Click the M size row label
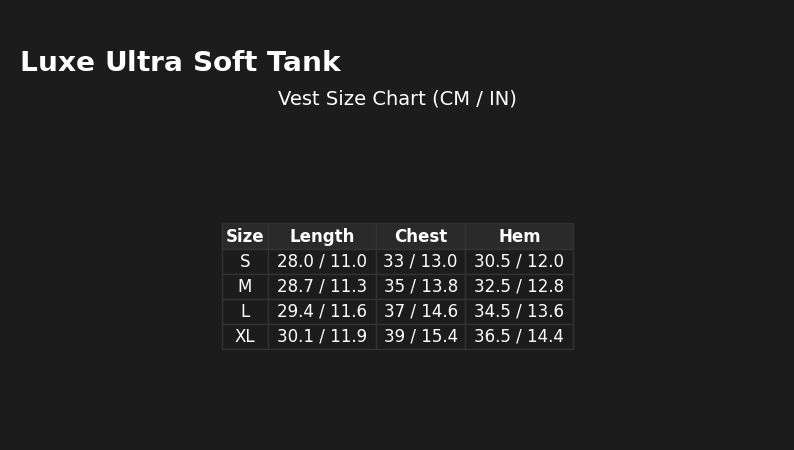Screen dimensions: 794x450 point(245,287)
